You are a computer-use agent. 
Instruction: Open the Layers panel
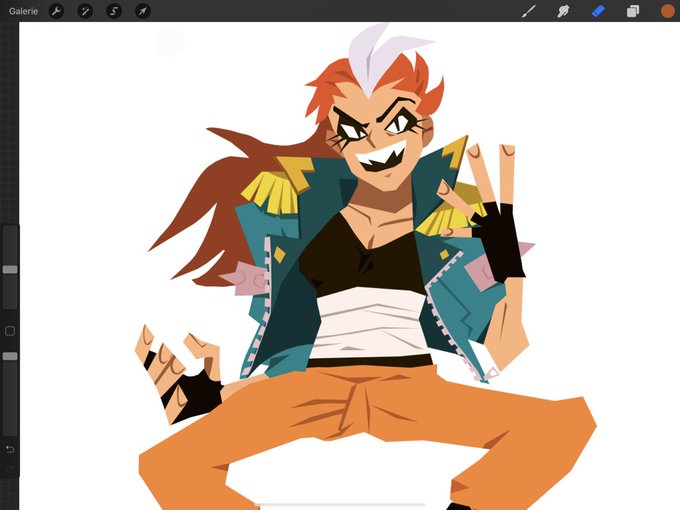click(633, 11)
